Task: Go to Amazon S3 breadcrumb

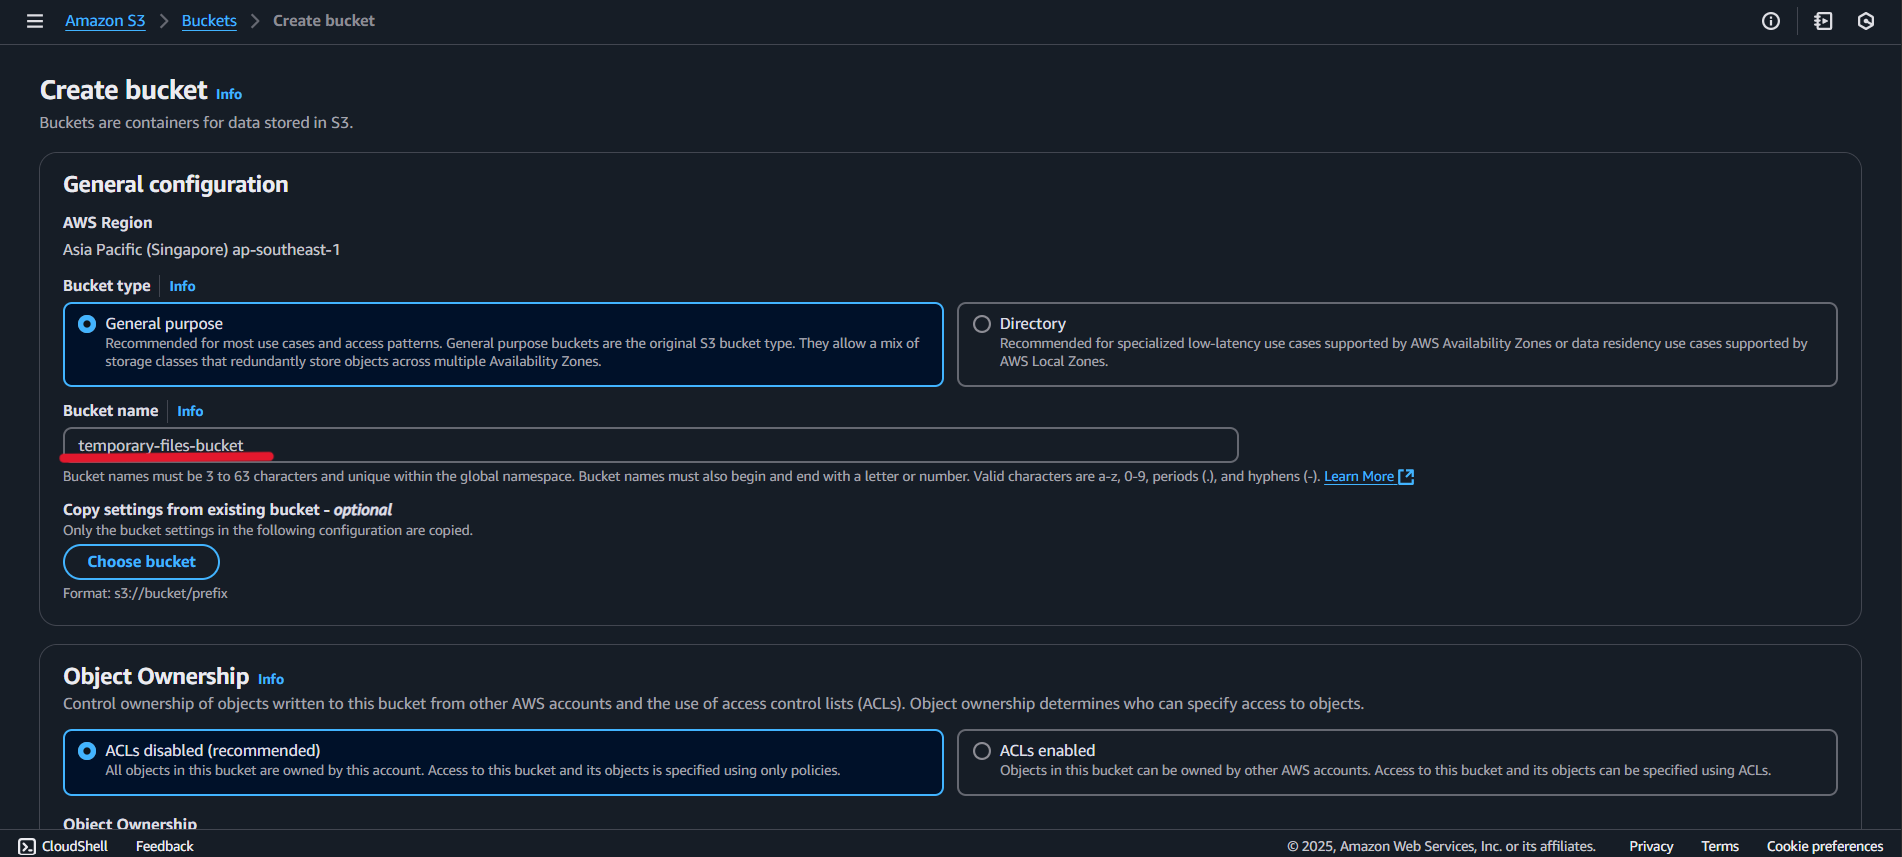Action: pos(105,21)
